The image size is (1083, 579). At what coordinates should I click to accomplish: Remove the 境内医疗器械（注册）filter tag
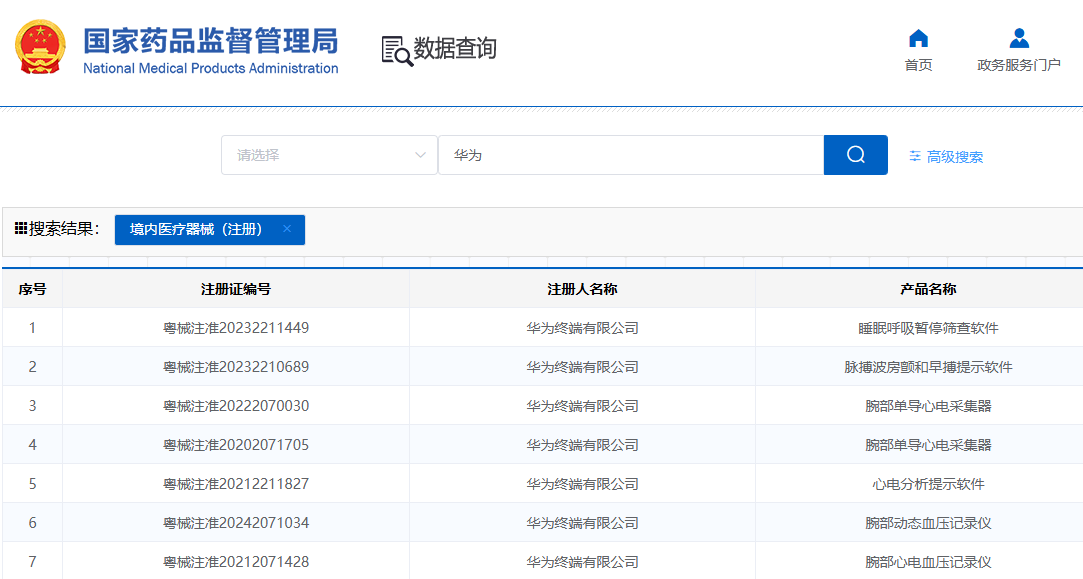[x=287, y=229]
